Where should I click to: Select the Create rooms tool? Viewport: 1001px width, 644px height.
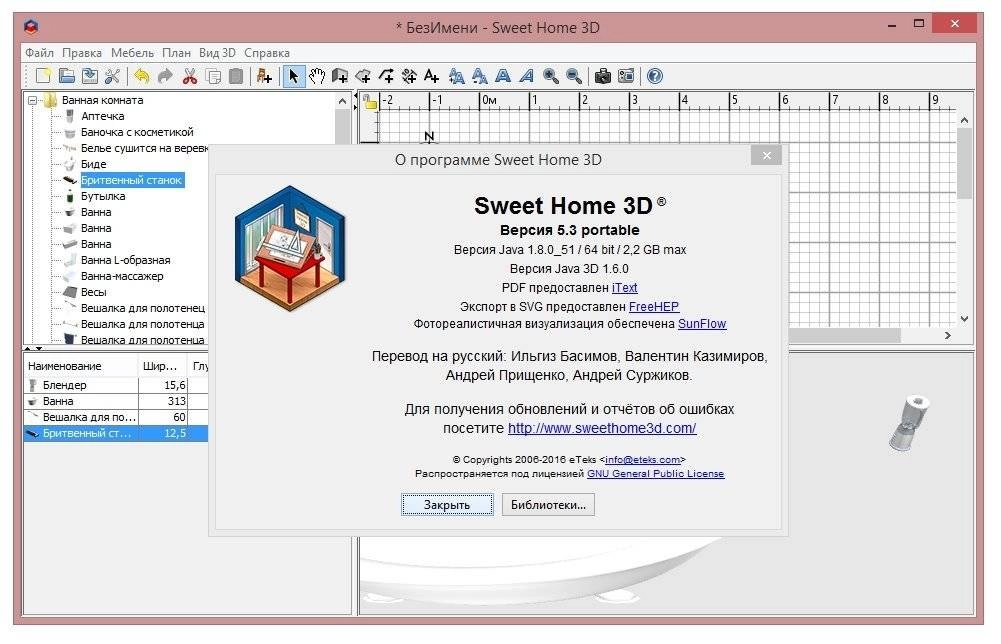[363, 76]
